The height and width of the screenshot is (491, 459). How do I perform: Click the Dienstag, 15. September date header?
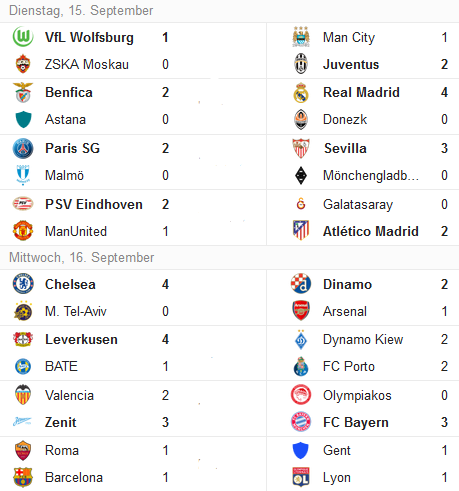(81, 11)
